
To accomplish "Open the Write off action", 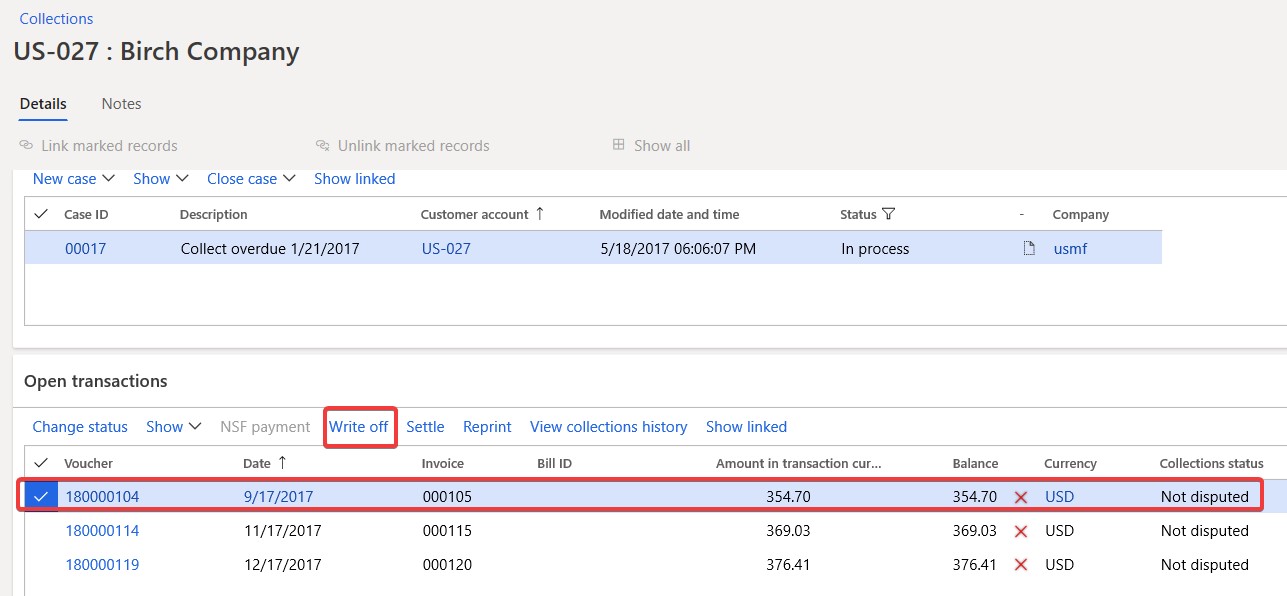I will [359, 427].
